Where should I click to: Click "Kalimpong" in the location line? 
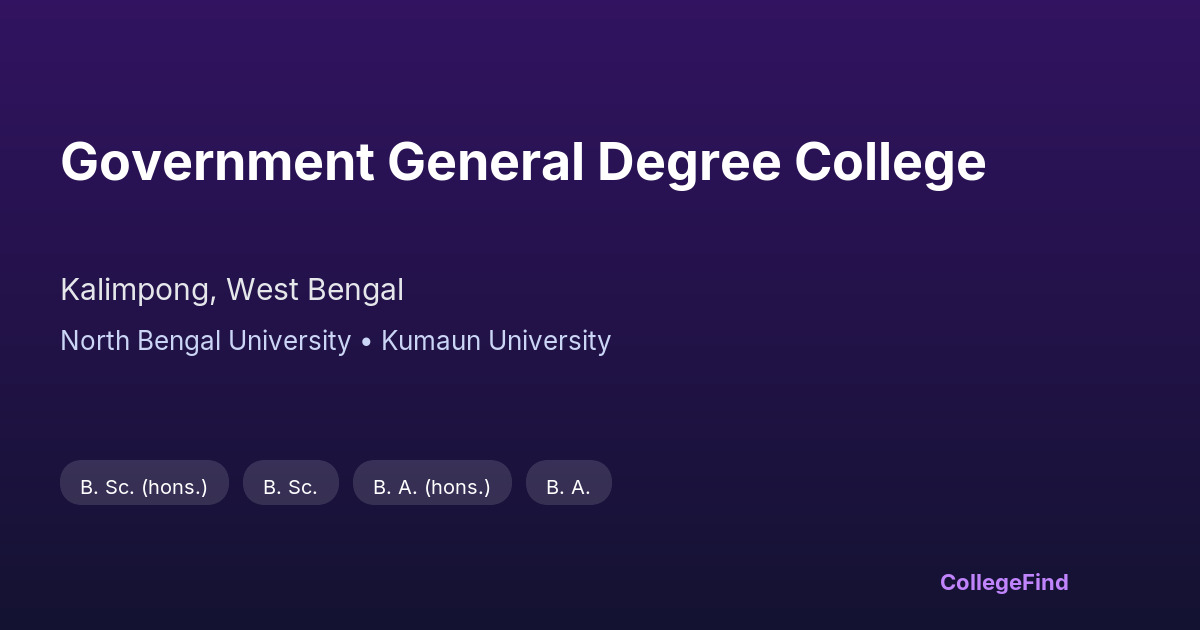135,290
